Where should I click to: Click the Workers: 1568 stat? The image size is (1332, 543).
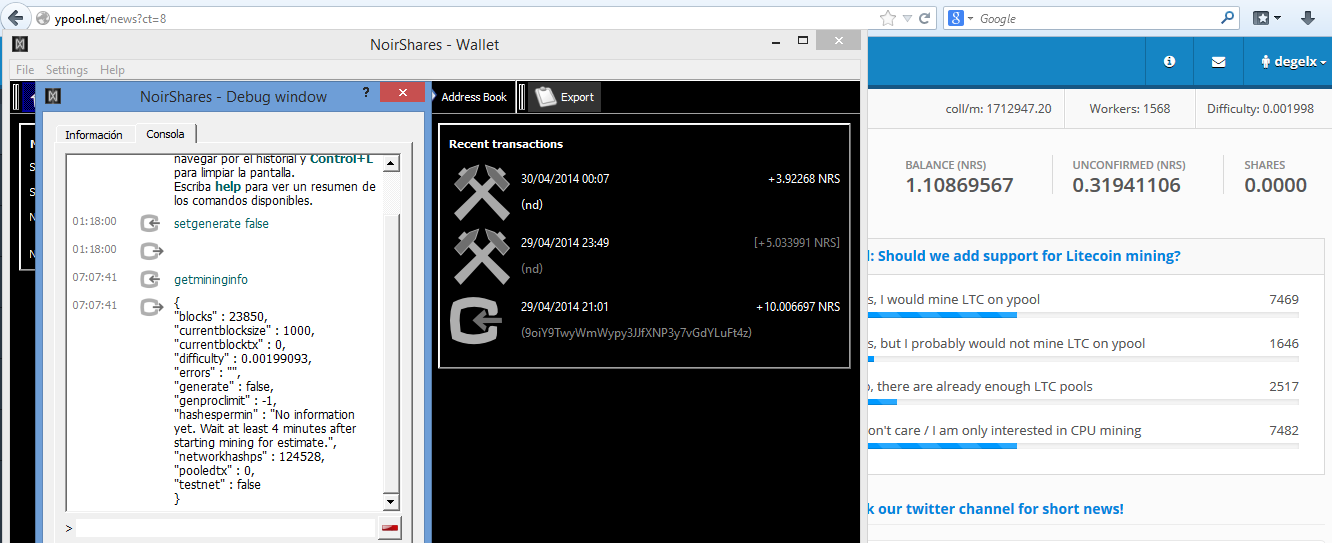click(x=1130, y=109)
